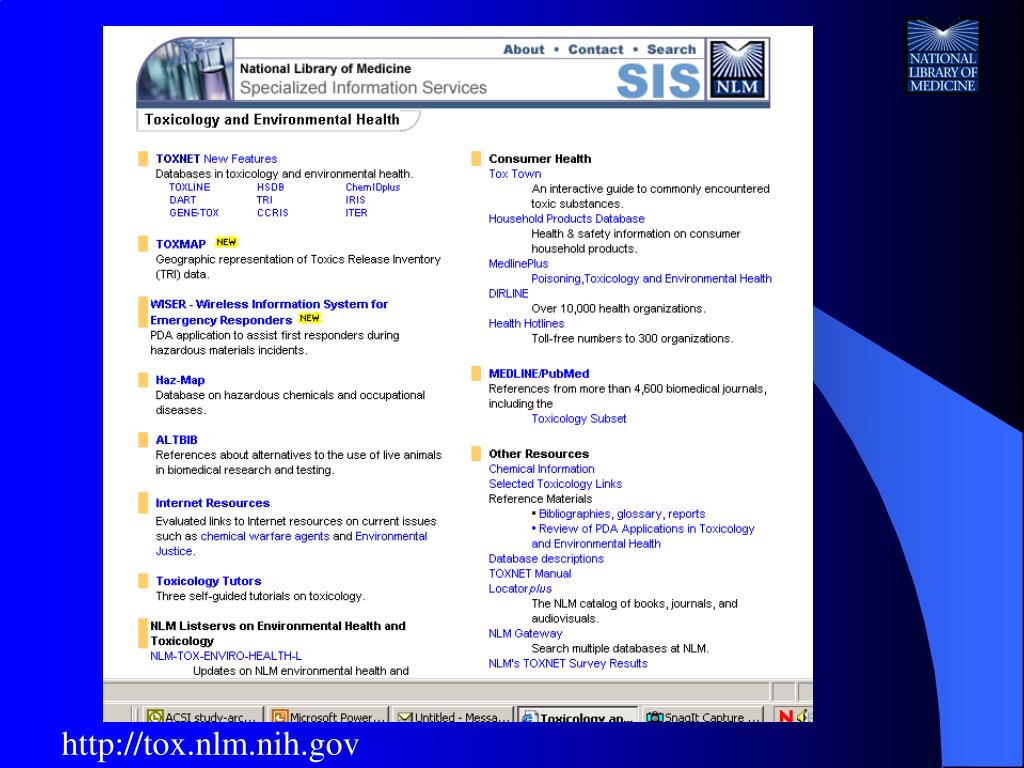Switch to SnagIt Capture taskbar window
This screenshot has width=1024, height=768.
(703, 716)
